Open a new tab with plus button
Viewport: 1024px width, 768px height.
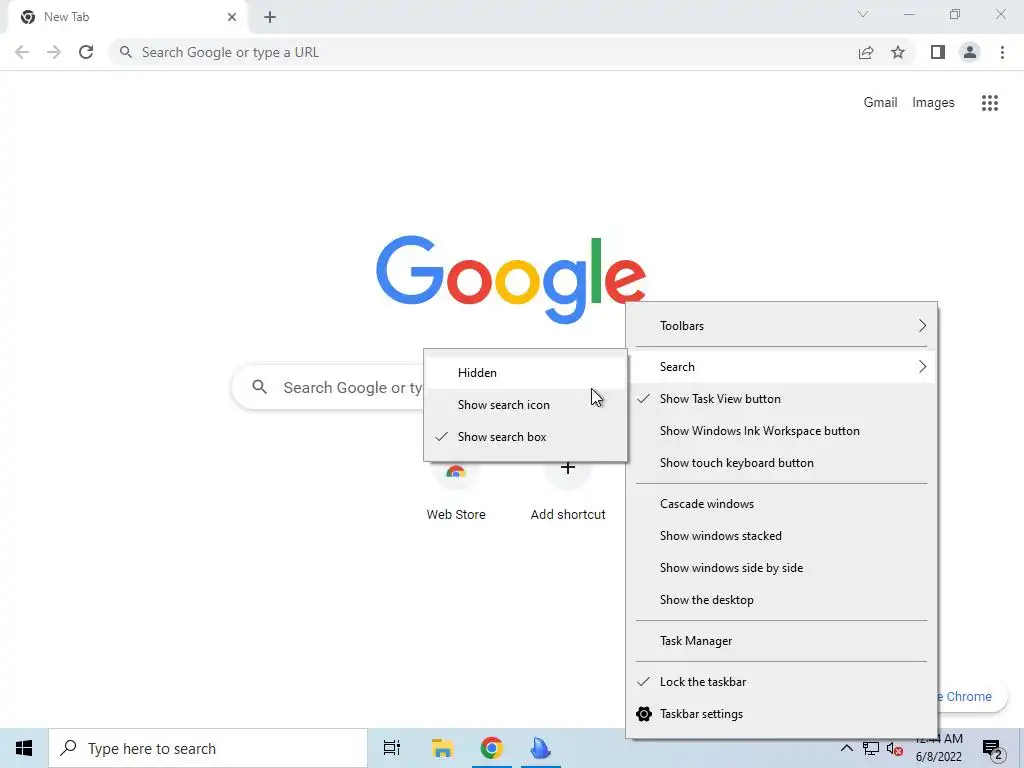pyautogui.click(x=270, y=17)
